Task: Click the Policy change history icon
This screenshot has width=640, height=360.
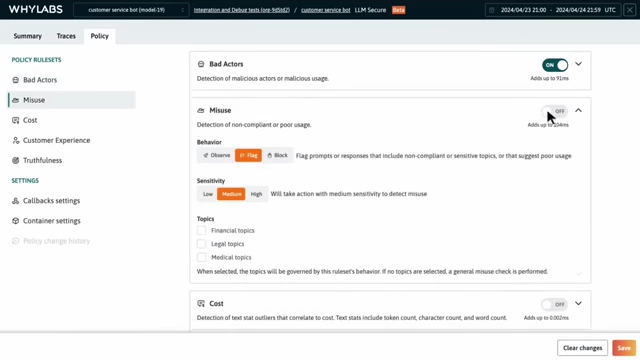Action: (x=16, y=241)
